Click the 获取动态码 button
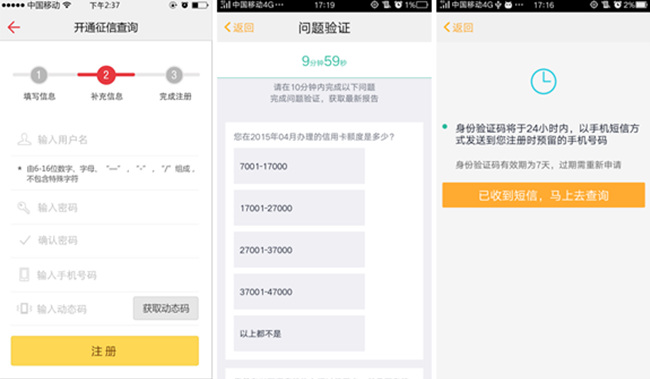Viewport: 650px width, 379px height. 166,308
